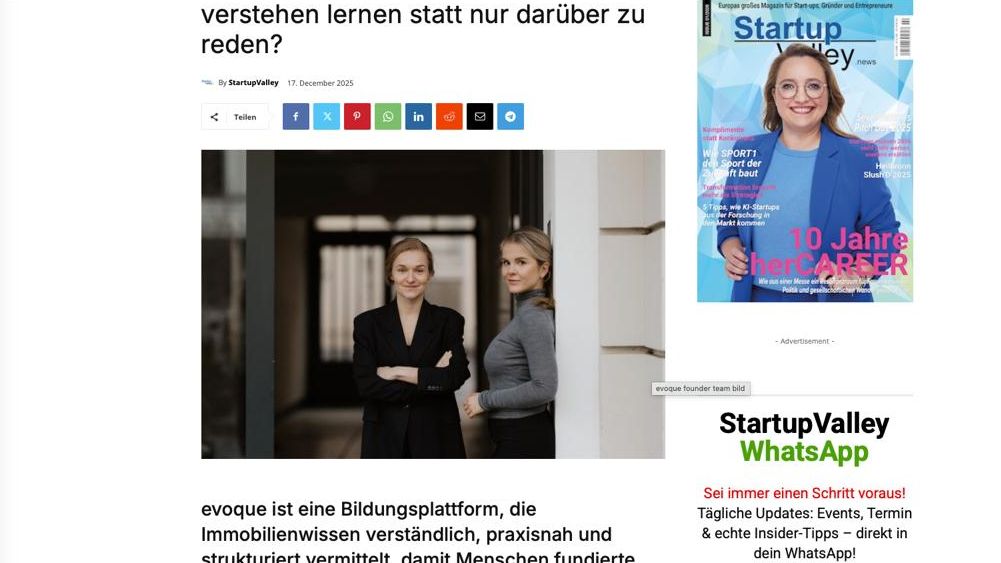Share the article on X (Twitter)

pos(326,116)
